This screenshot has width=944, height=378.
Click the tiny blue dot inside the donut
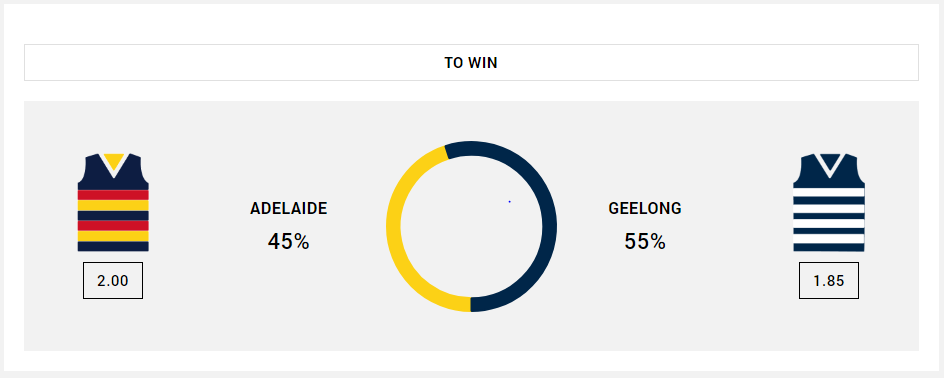coord(509,201)
